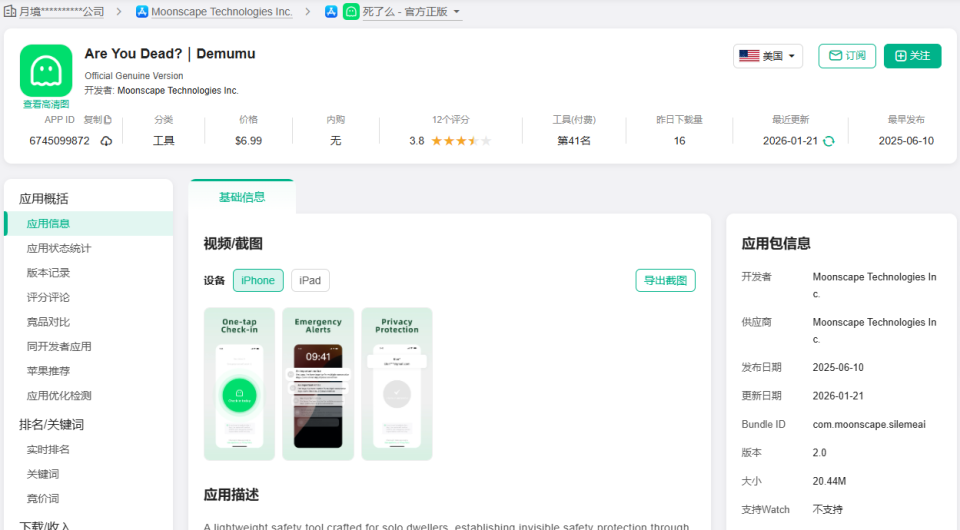Viewport: 960px width, 530px height.
Task: Switch to the 基础信息 tab
Action: (x=242, y=197)
